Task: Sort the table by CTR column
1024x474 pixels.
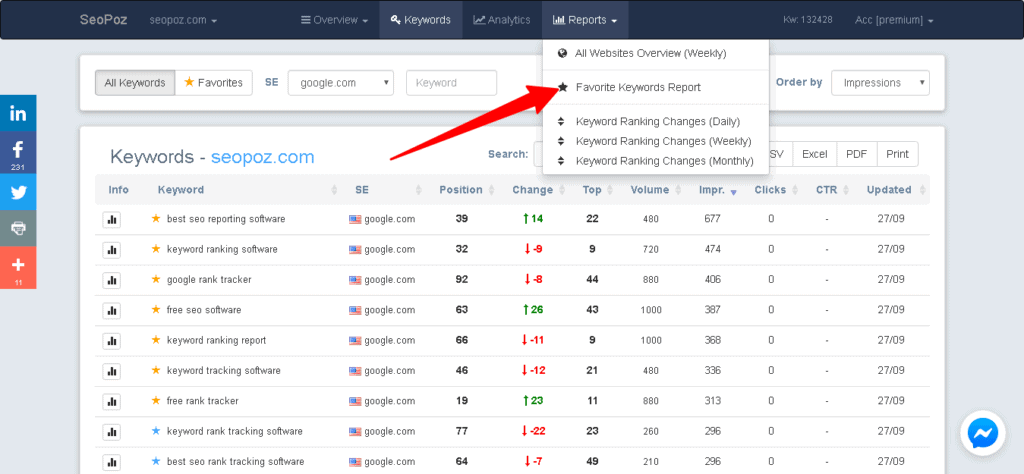Action: tap(831, 190)
